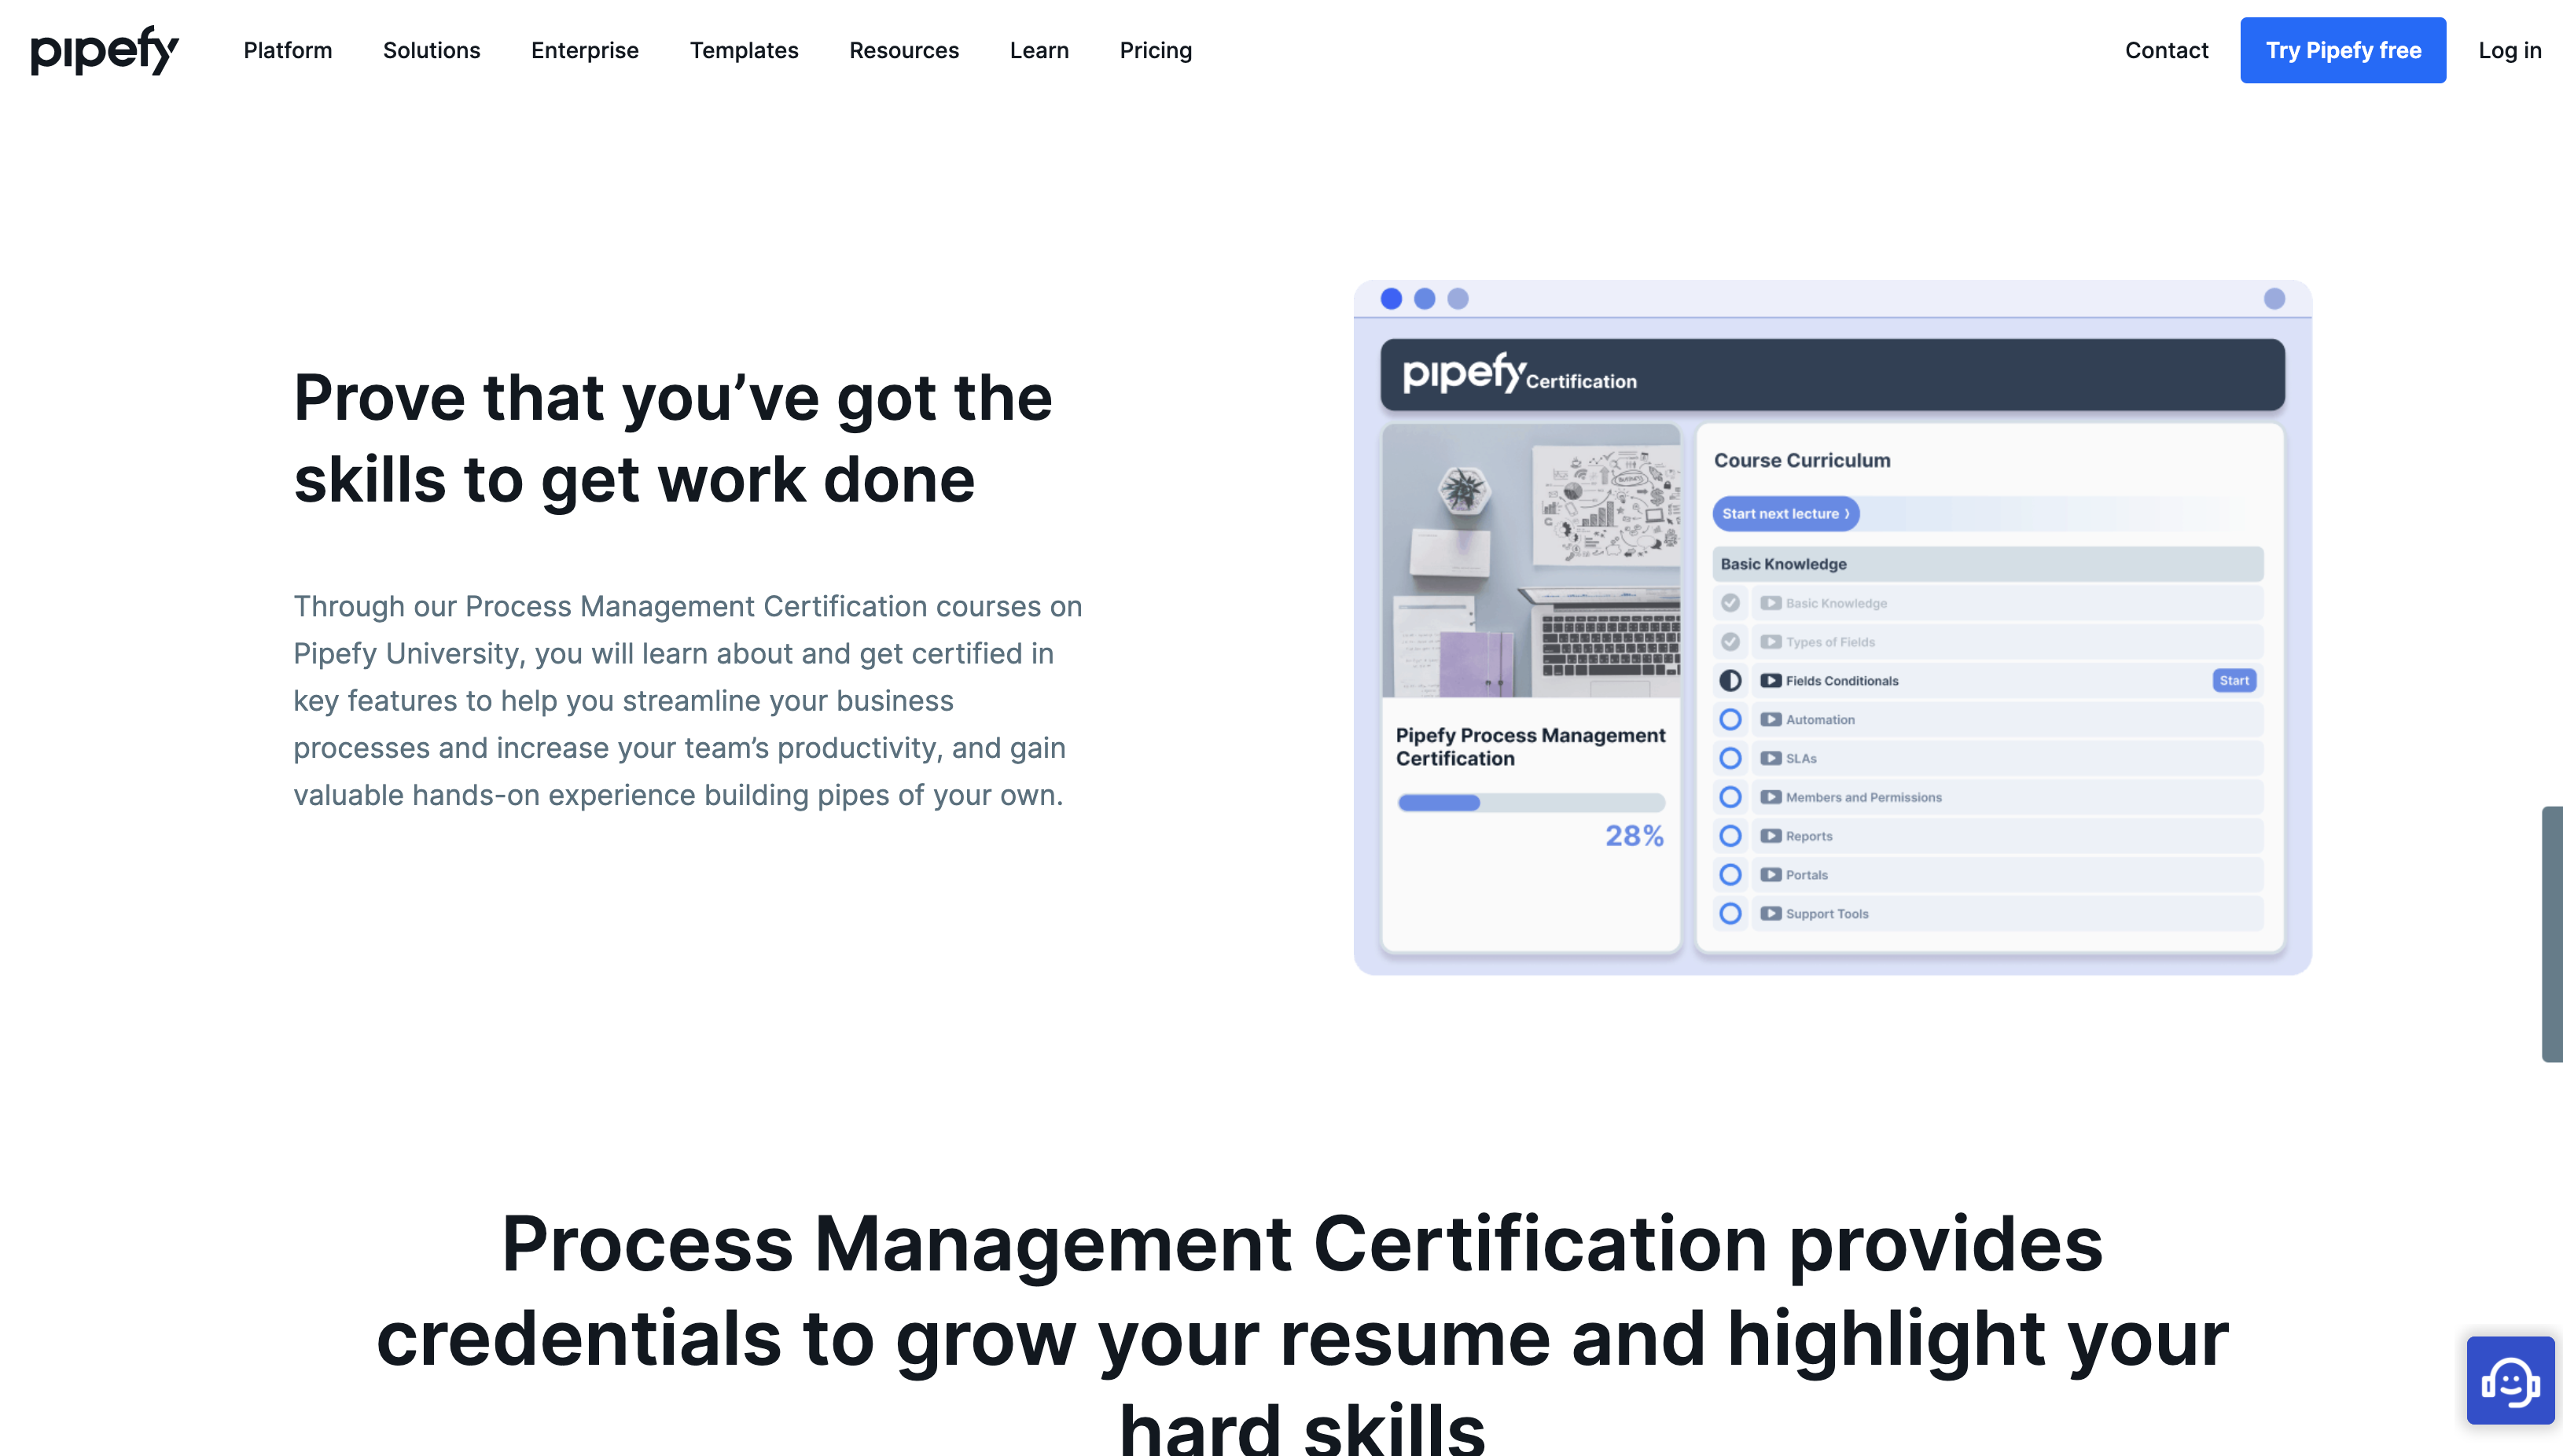The height and width of the screenshot is (1456, 2563).
Task: Click the Try Pipefy free button
Action: 2343,50
